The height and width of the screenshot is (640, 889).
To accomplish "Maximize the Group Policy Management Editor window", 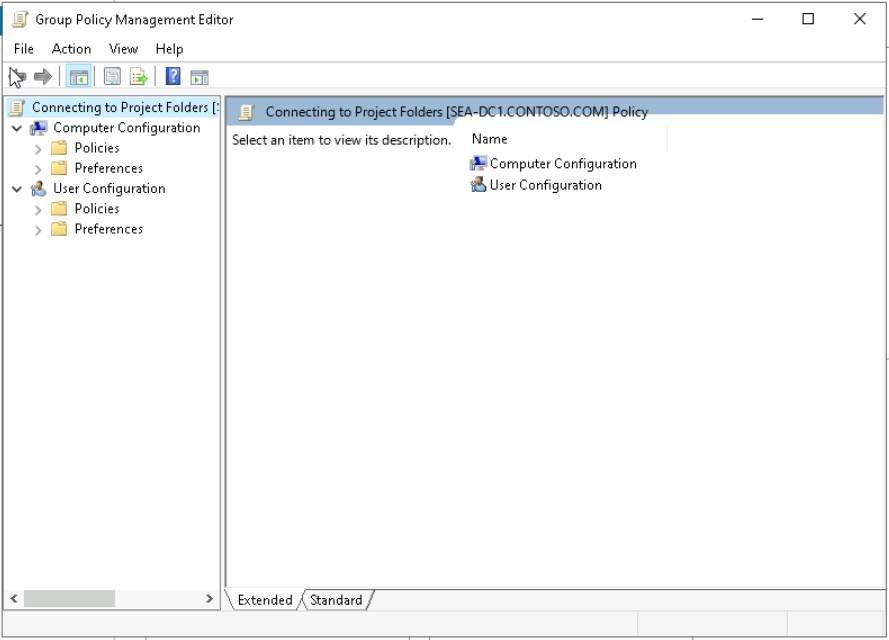I will 808,19.
